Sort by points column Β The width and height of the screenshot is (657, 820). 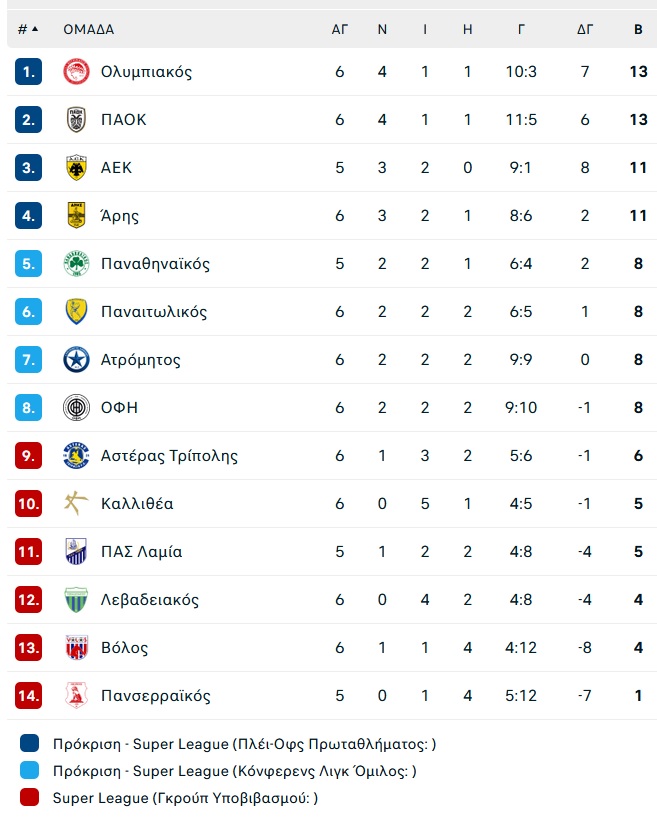pos(638,29)
